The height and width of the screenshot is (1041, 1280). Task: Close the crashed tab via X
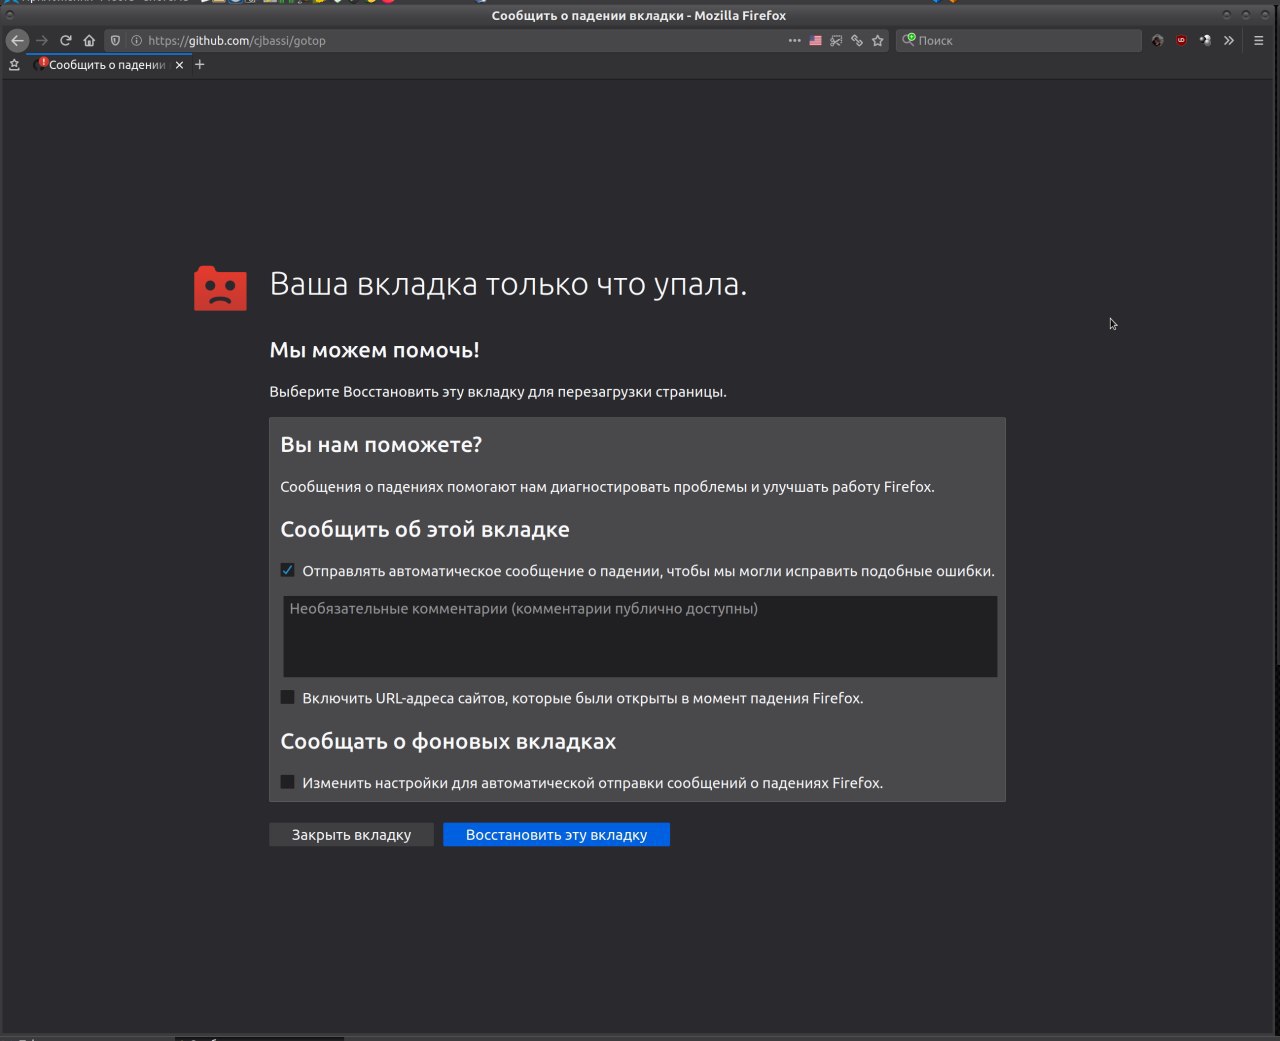click(179, 64)
